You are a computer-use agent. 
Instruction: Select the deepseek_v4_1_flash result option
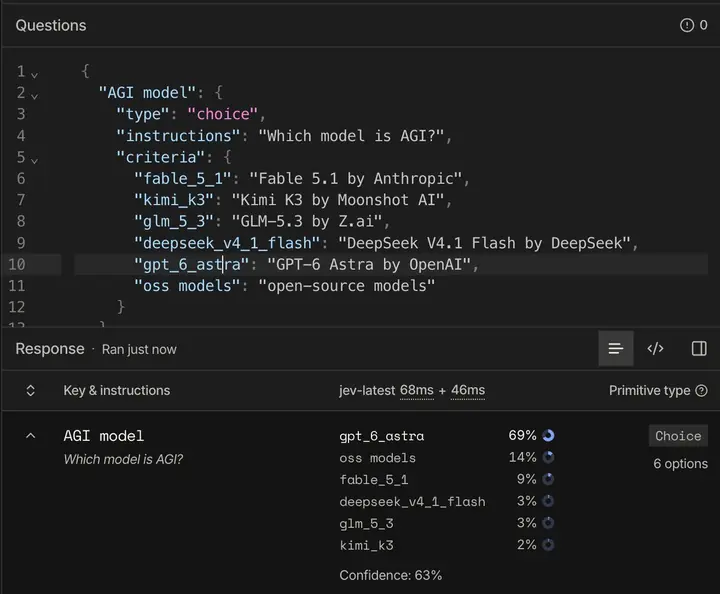point(412,502)
